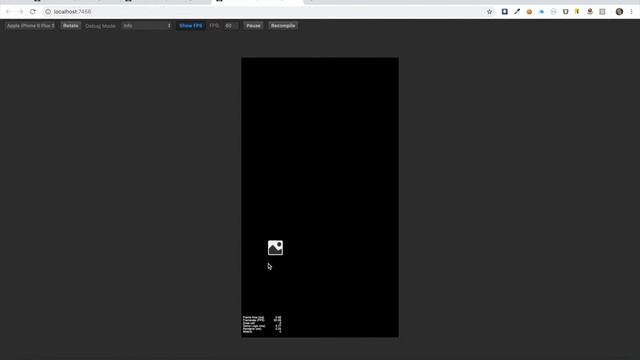This screenshot has width=640, height=360.
Task: Click the shield extension icon
Action: pos(565,12)
